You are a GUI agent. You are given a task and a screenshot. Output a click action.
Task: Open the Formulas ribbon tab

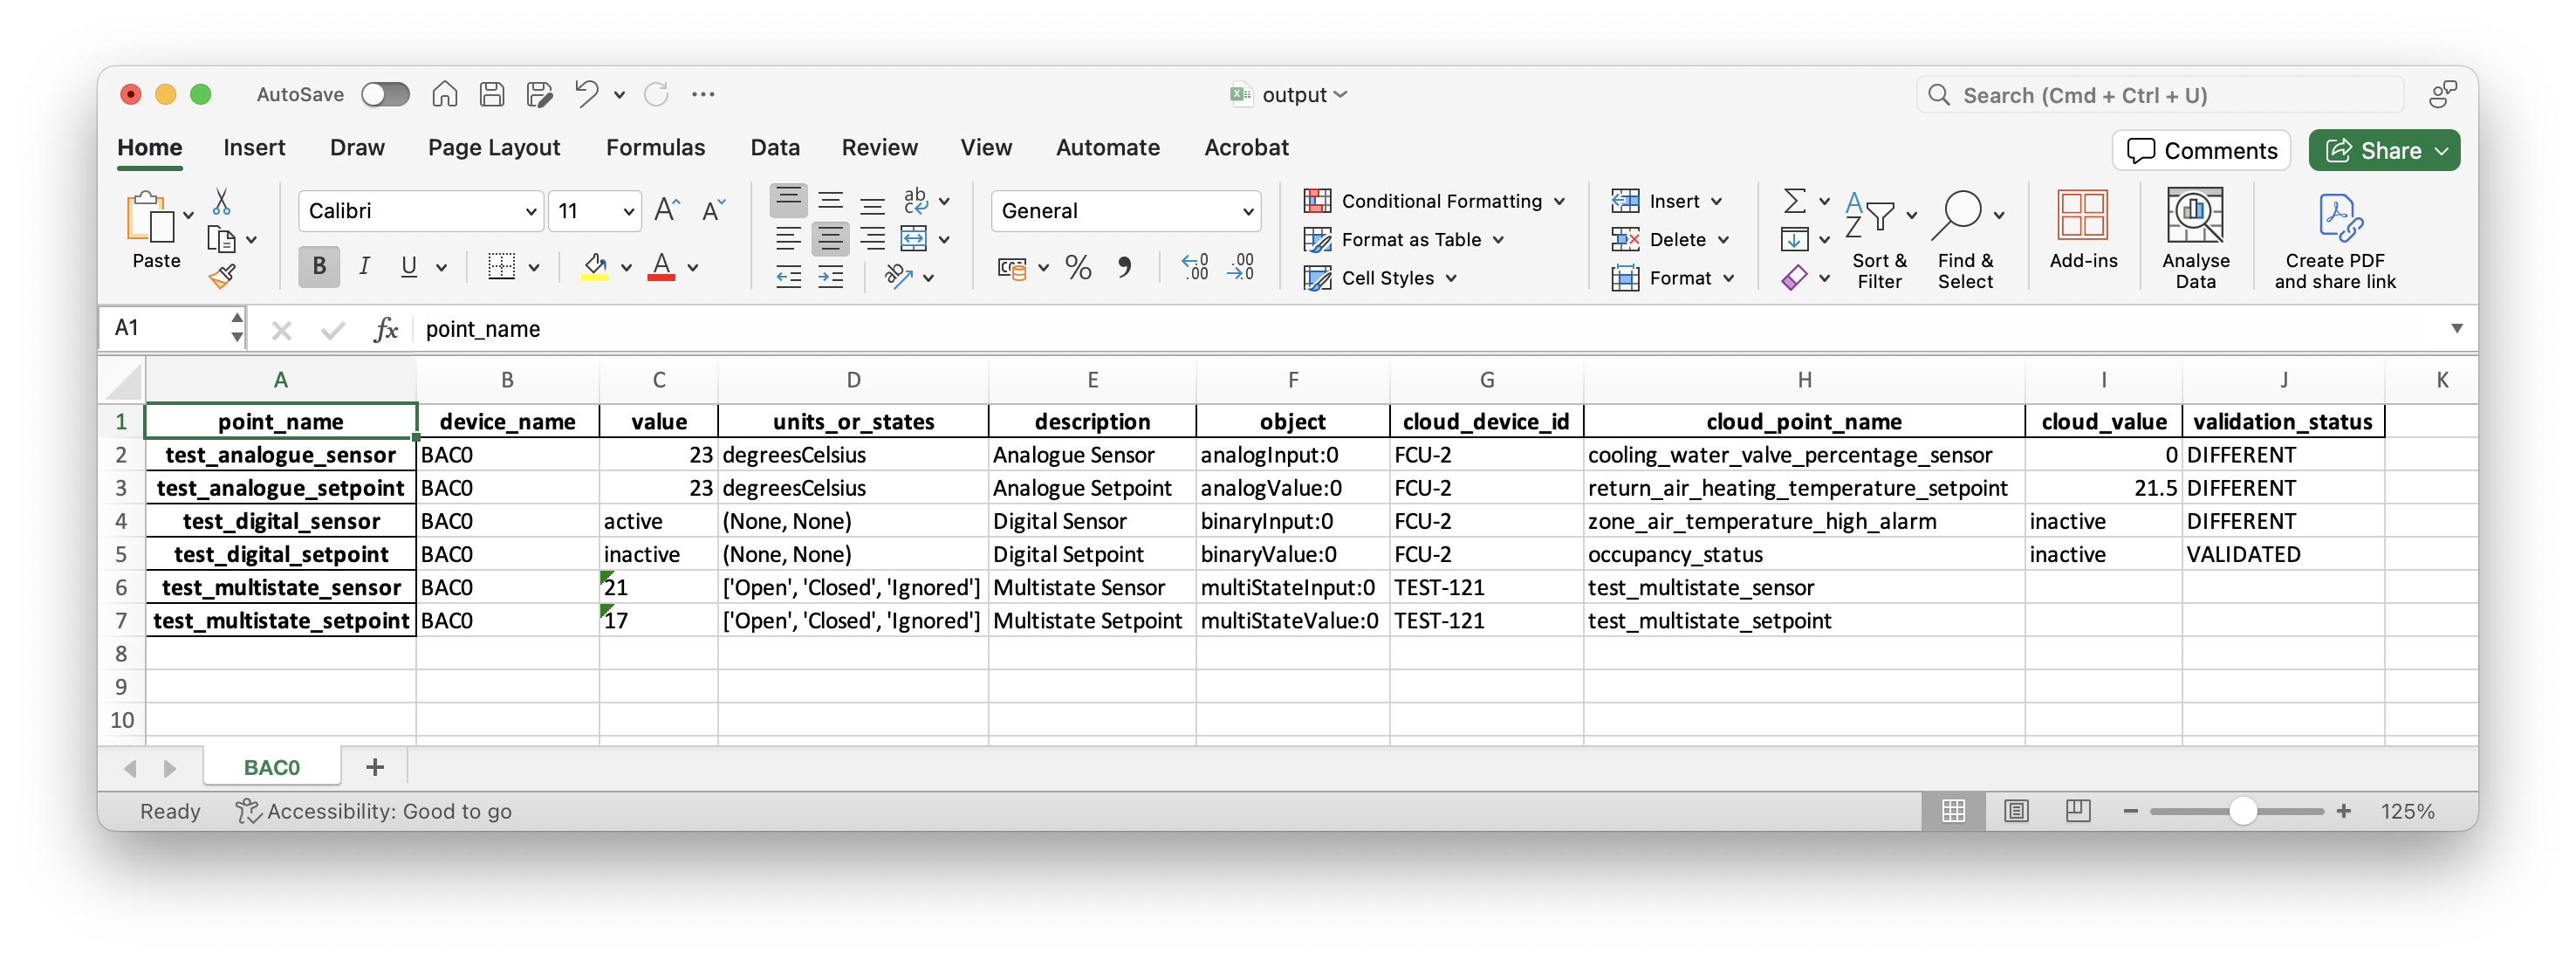[x=655, y=148]
